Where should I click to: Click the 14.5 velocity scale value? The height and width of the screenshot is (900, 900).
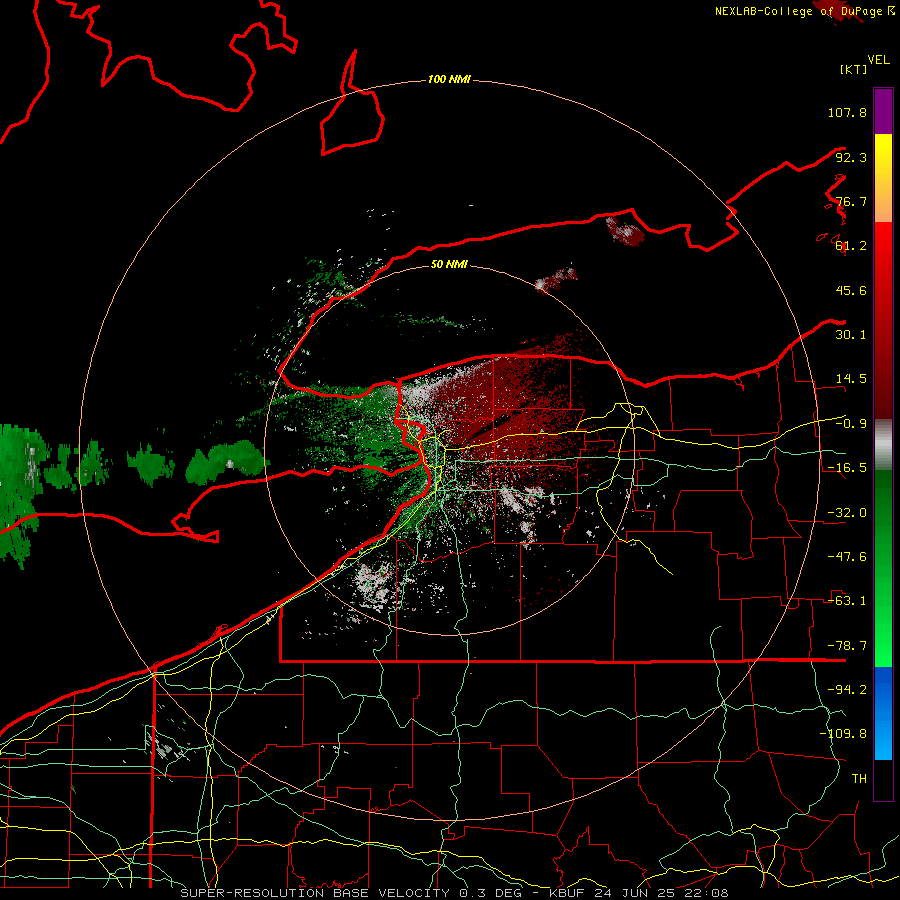click(851, 379)
